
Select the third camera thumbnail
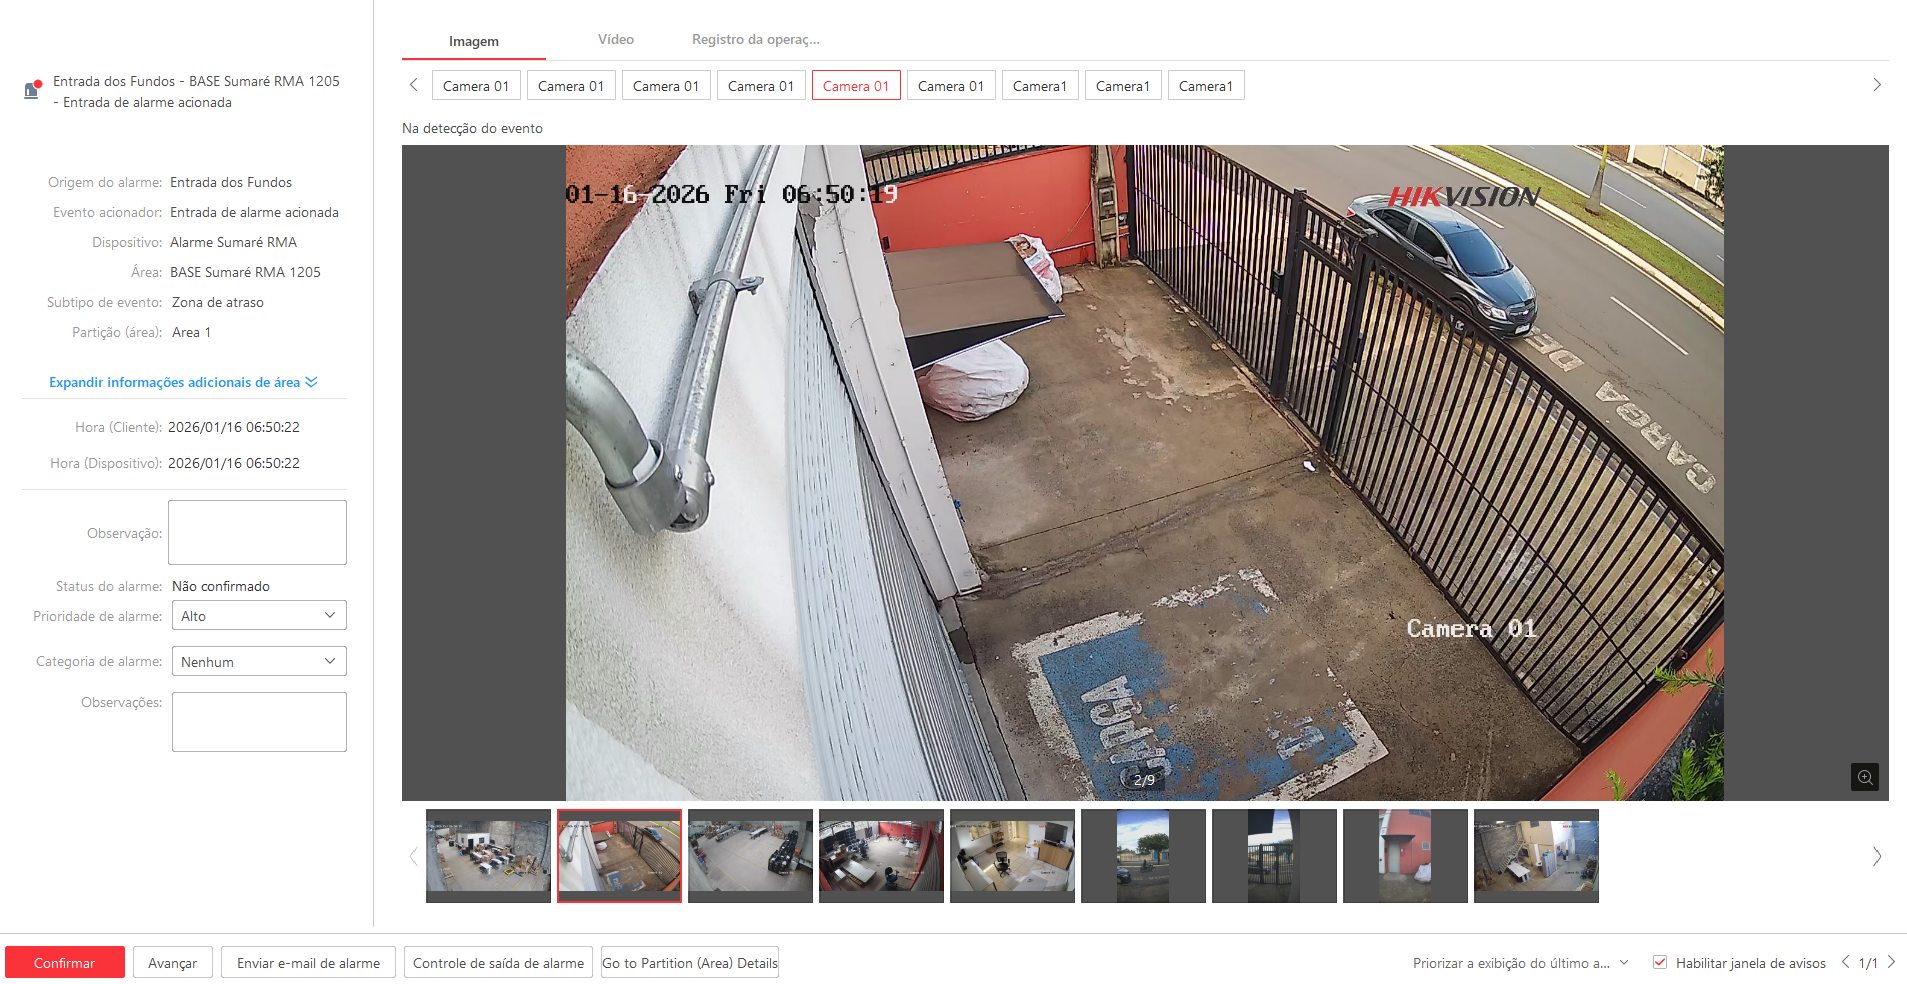point(750,855)
